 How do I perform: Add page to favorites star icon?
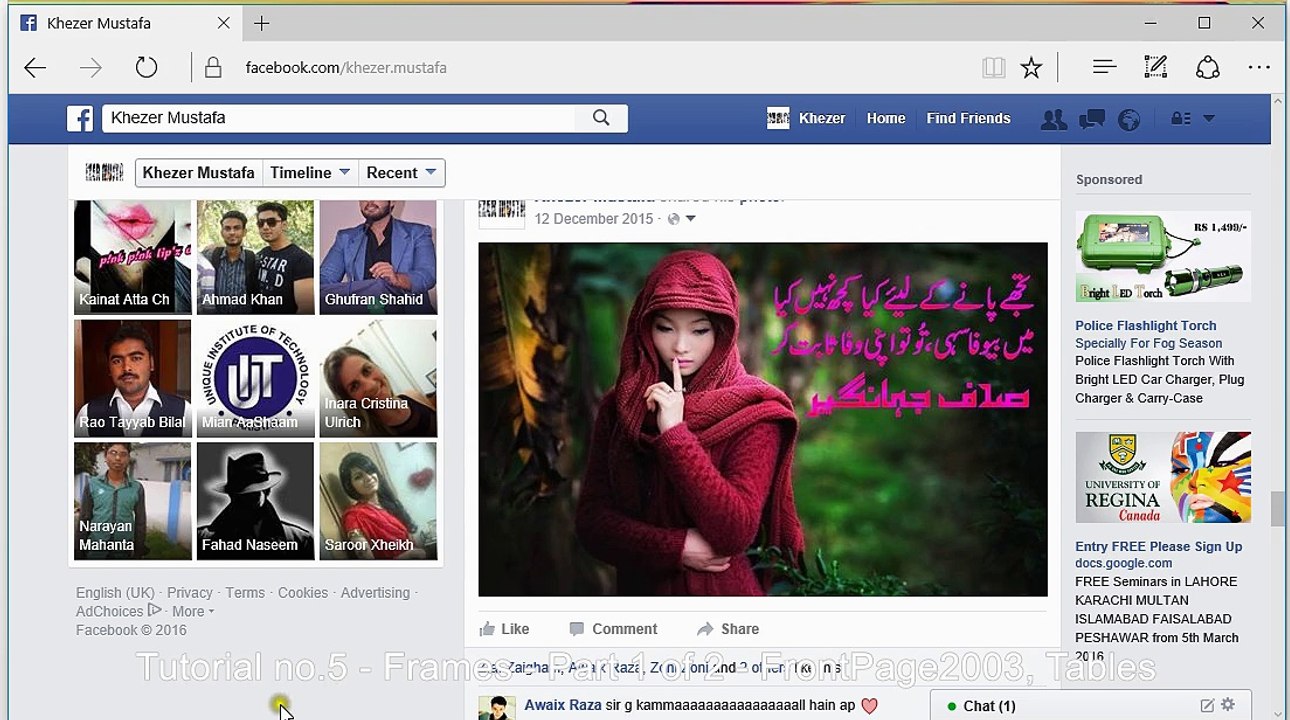tap(1031, 68)
